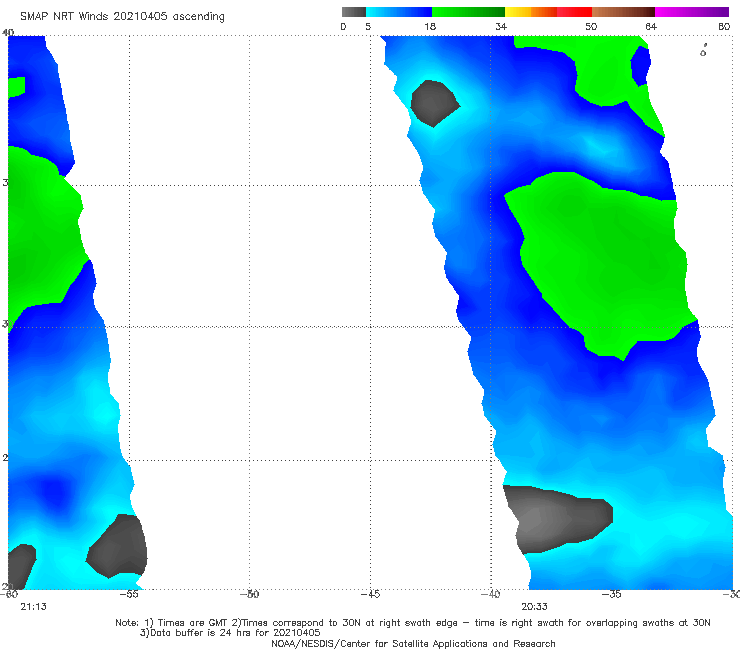Screen dimensions: 740x650
Task: Click the brown 50-64 segment of the color bar
Action: tap(623, 12)
